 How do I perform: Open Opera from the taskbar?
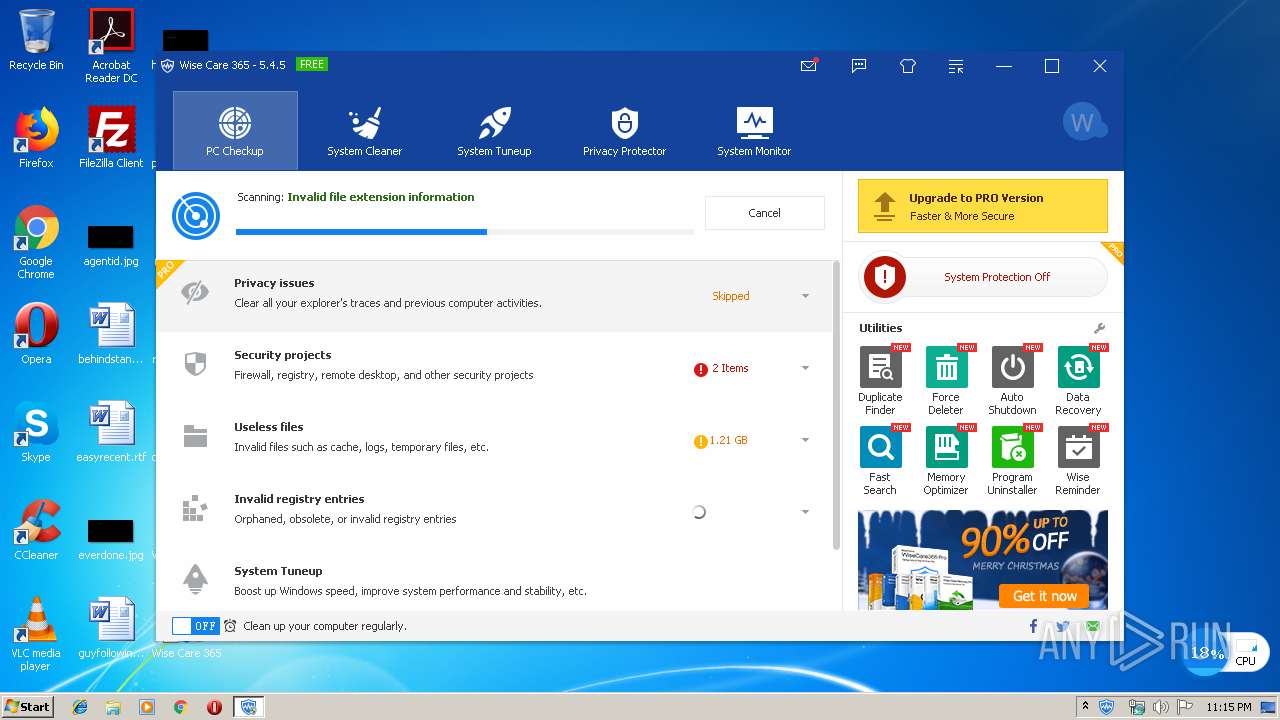pyautogui.click(x=214, y=707)
